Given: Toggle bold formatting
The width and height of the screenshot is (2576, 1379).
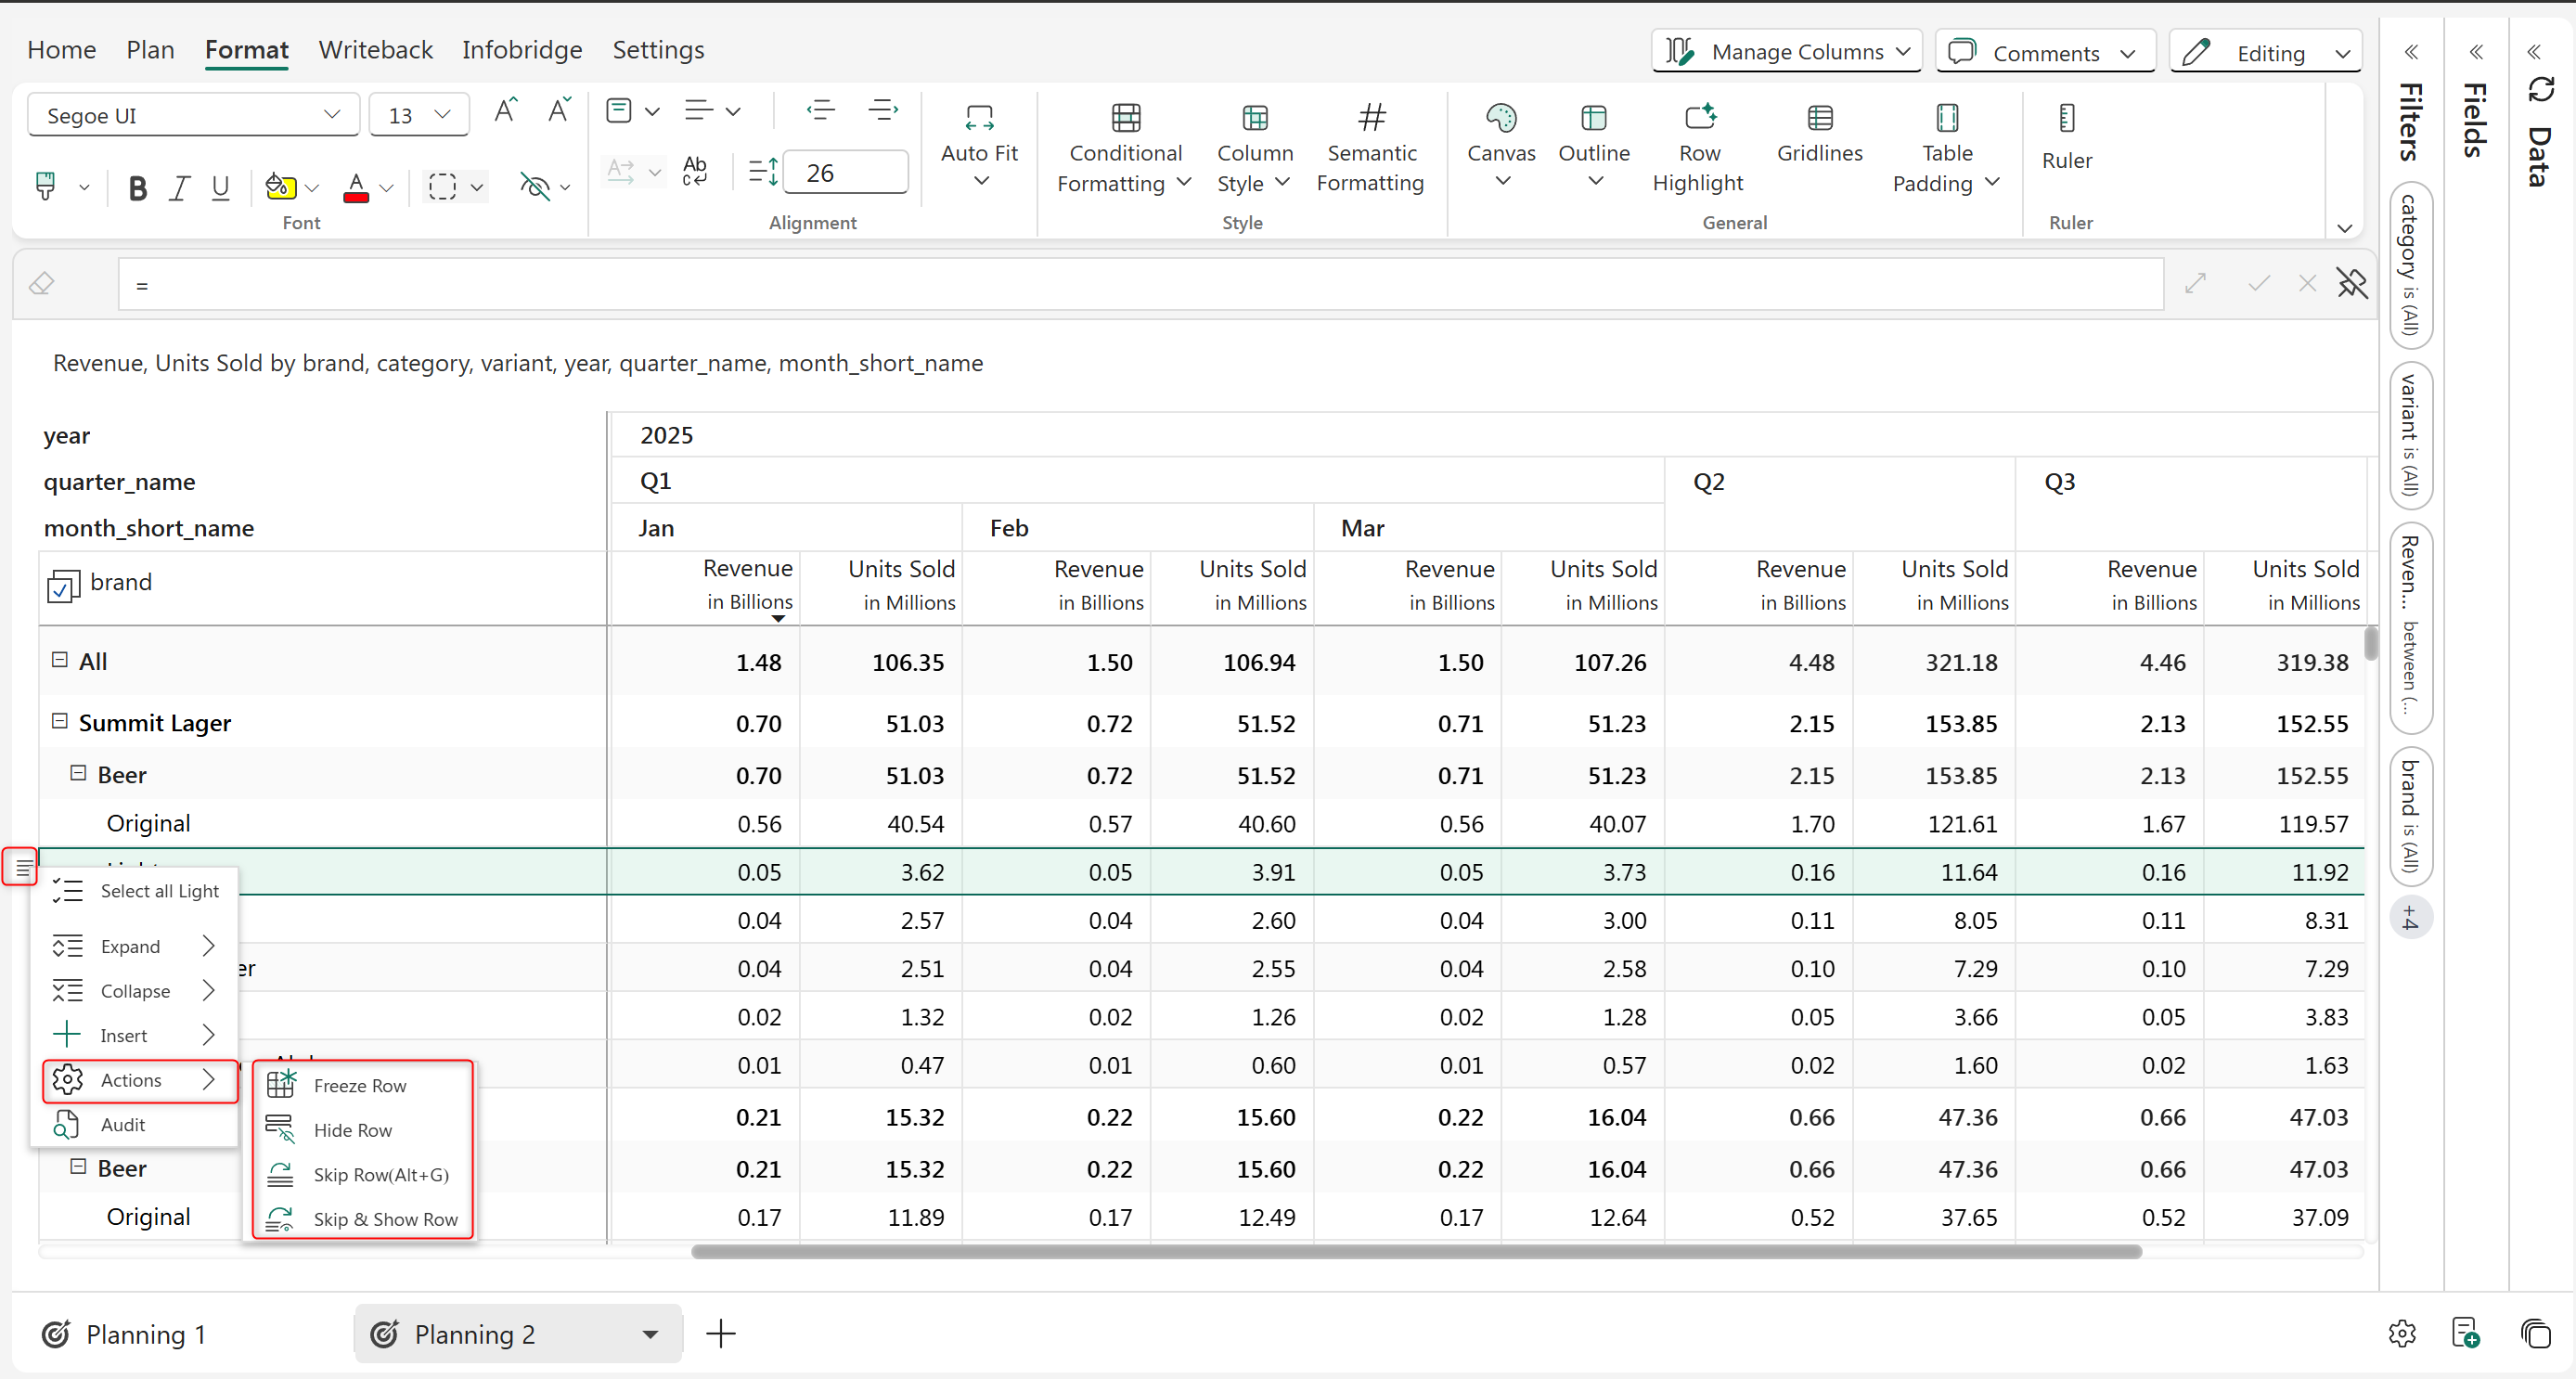Looking at the screenshot, I should pyautogui.click(x=138, y=188).
